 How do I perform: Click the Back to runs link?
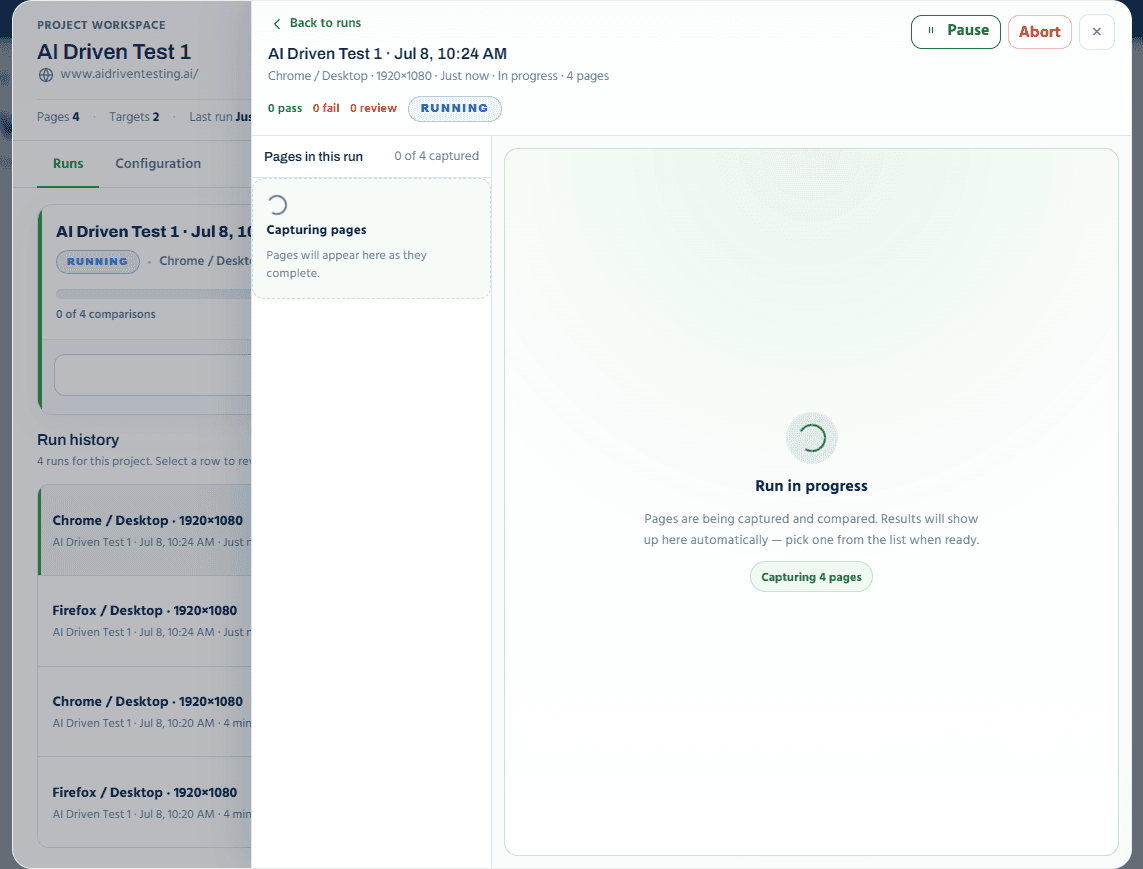317,23
